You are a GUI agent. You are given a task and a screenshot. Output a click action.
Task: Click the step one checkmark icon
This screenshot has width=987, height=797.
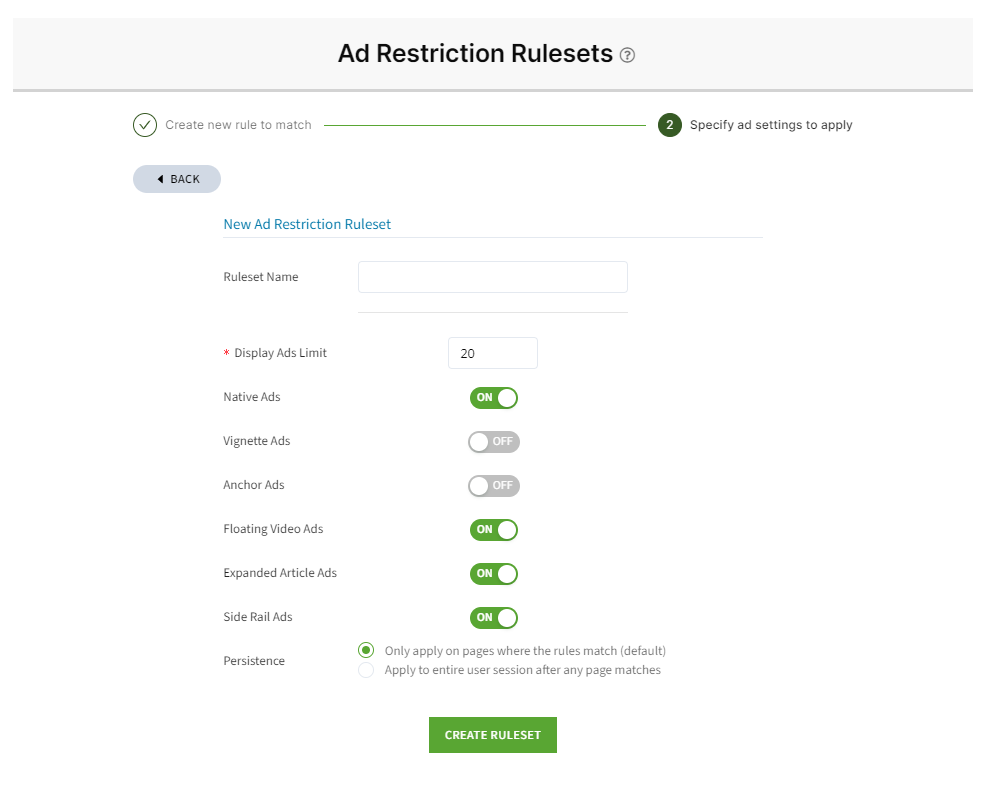[x=145, y=125]
